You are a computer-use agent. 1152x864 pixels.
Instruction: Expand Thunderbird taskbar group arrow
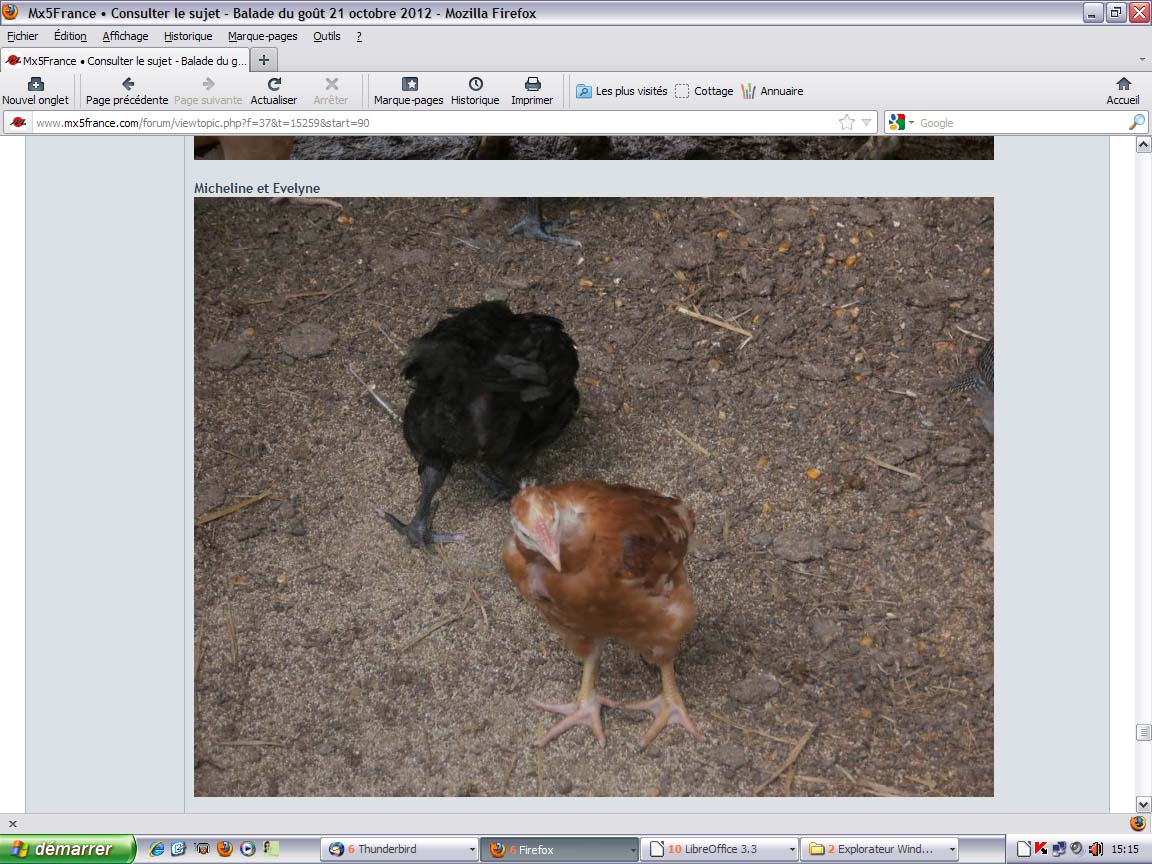click(472, 850)
